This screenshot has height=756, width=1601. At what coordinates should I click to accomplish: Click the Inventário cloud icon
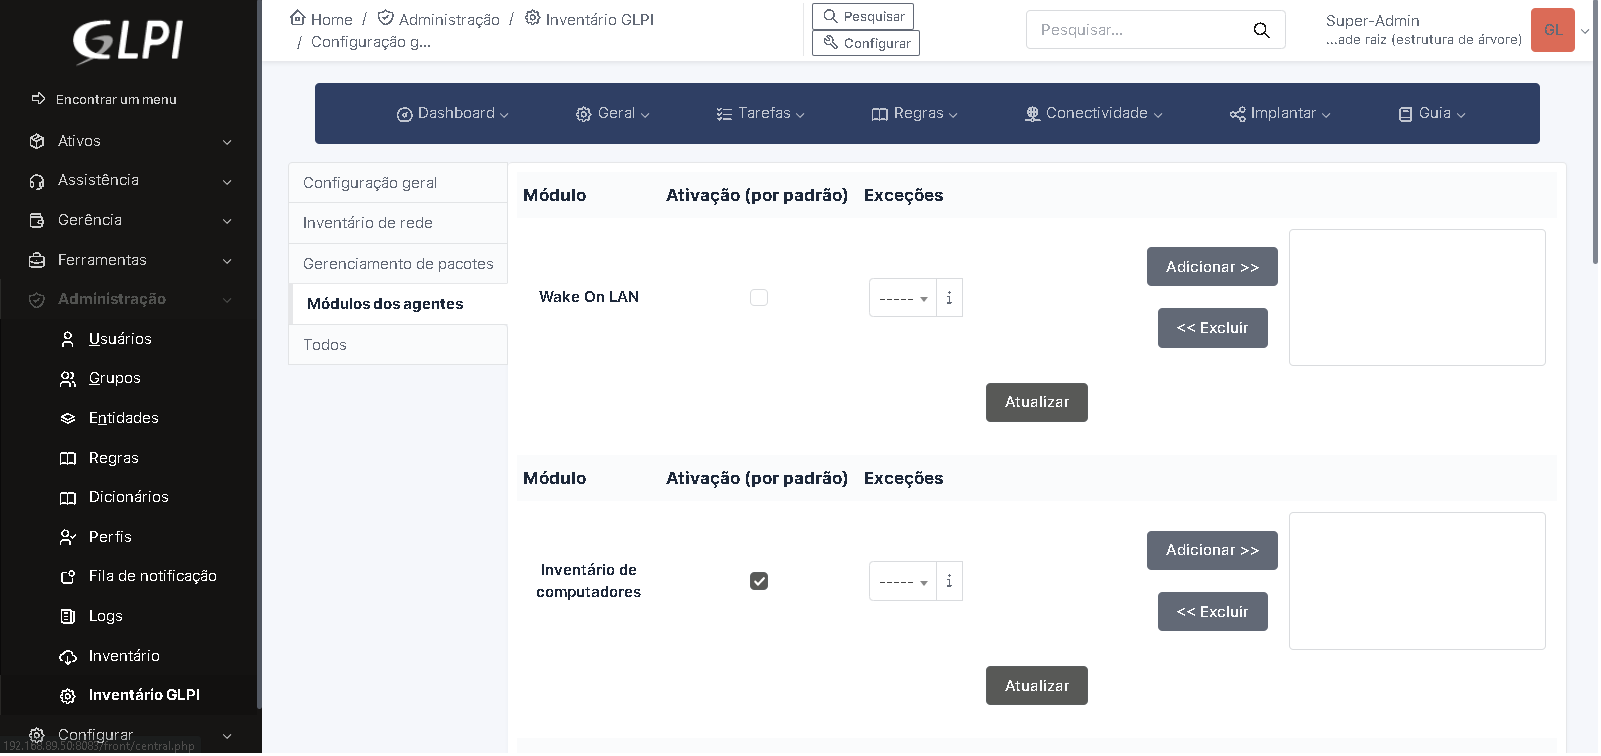click(x=68, y=657)
